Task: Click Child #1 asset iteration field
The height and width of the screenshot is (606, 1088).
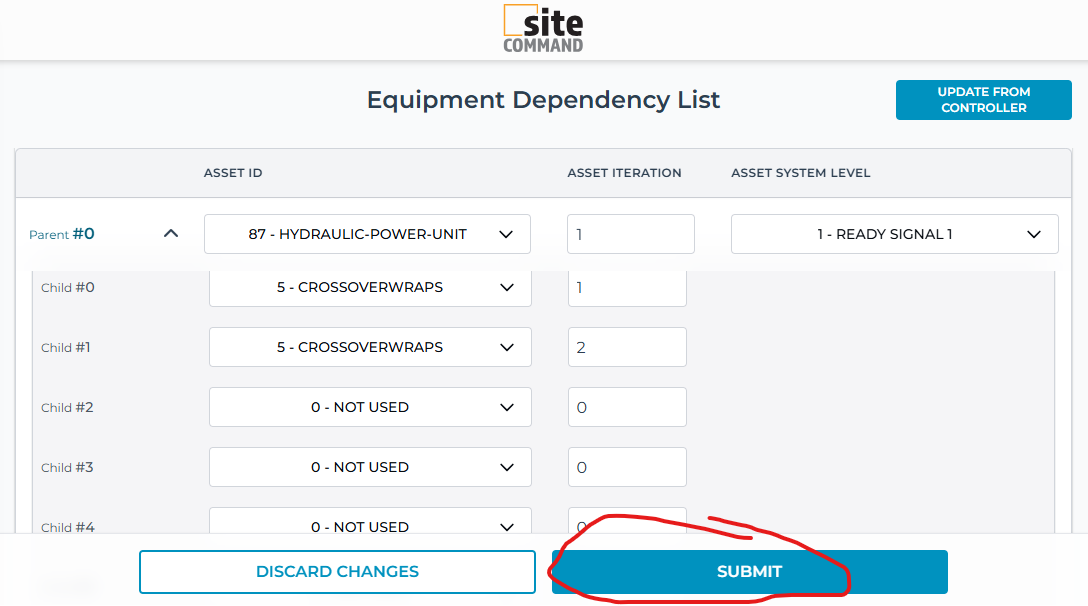Action: [626, 348]
